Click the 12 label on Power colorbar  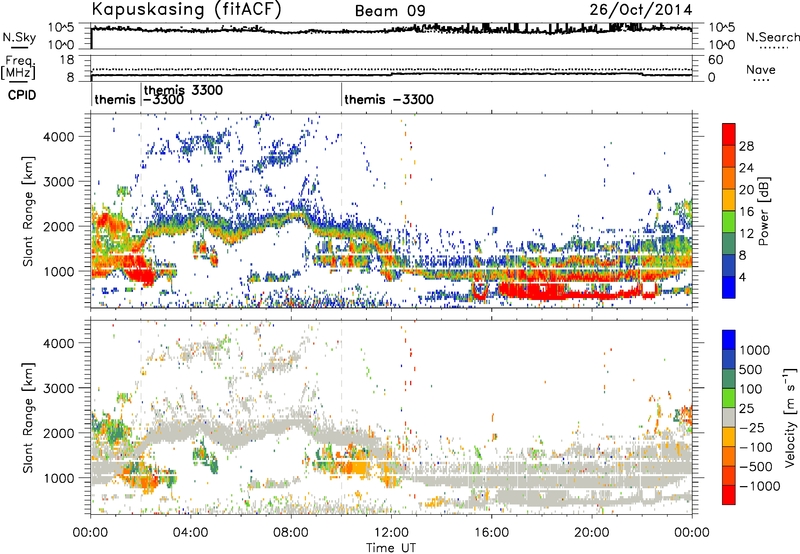pyautogui.click(x=746, y=234)
